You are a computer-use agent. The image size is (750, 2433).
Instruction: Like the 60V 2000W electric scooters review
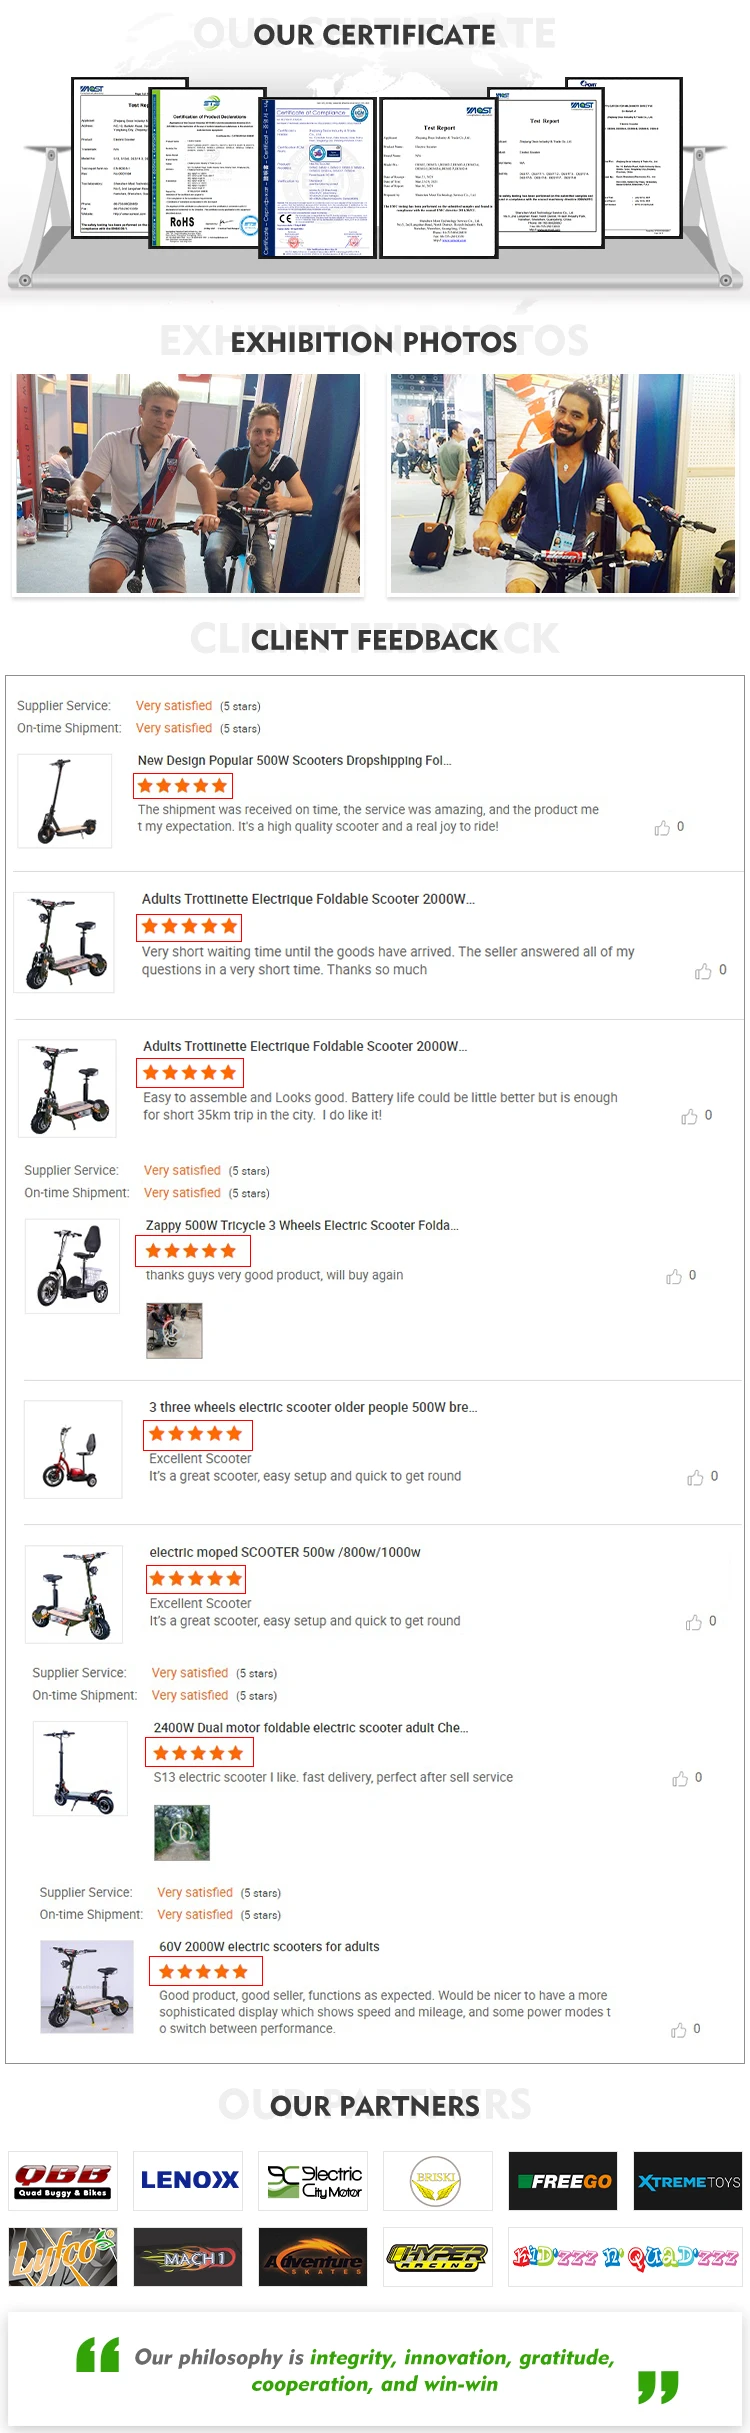[x=679, y=2030]
